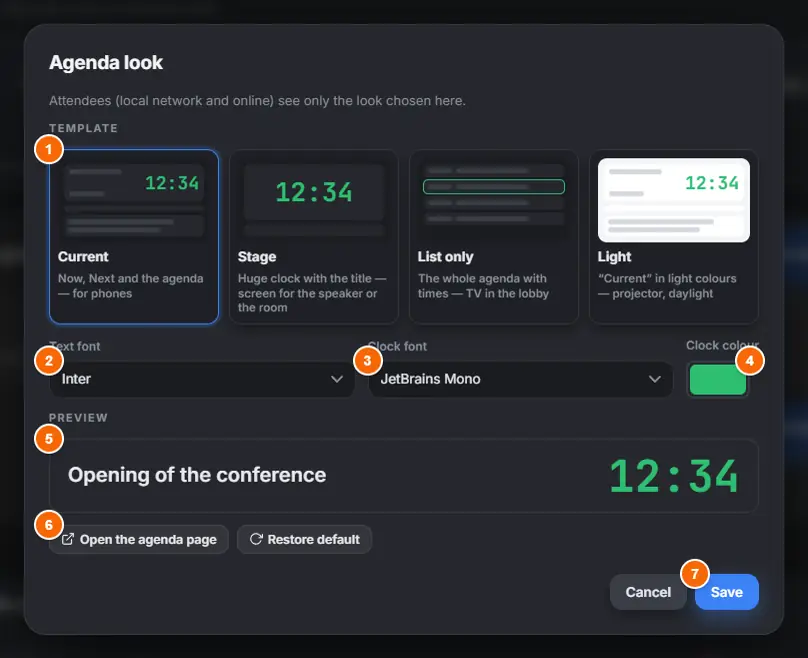Choose the Stage template card
Image resolution: width=808 pixels, height=658 pixels.
click(314, 237)
